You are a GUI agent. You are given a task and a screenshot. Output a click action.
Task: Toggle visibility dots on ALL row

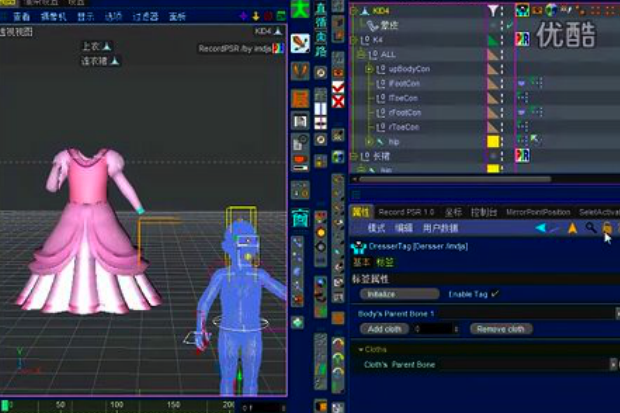[x=502, y=54]
